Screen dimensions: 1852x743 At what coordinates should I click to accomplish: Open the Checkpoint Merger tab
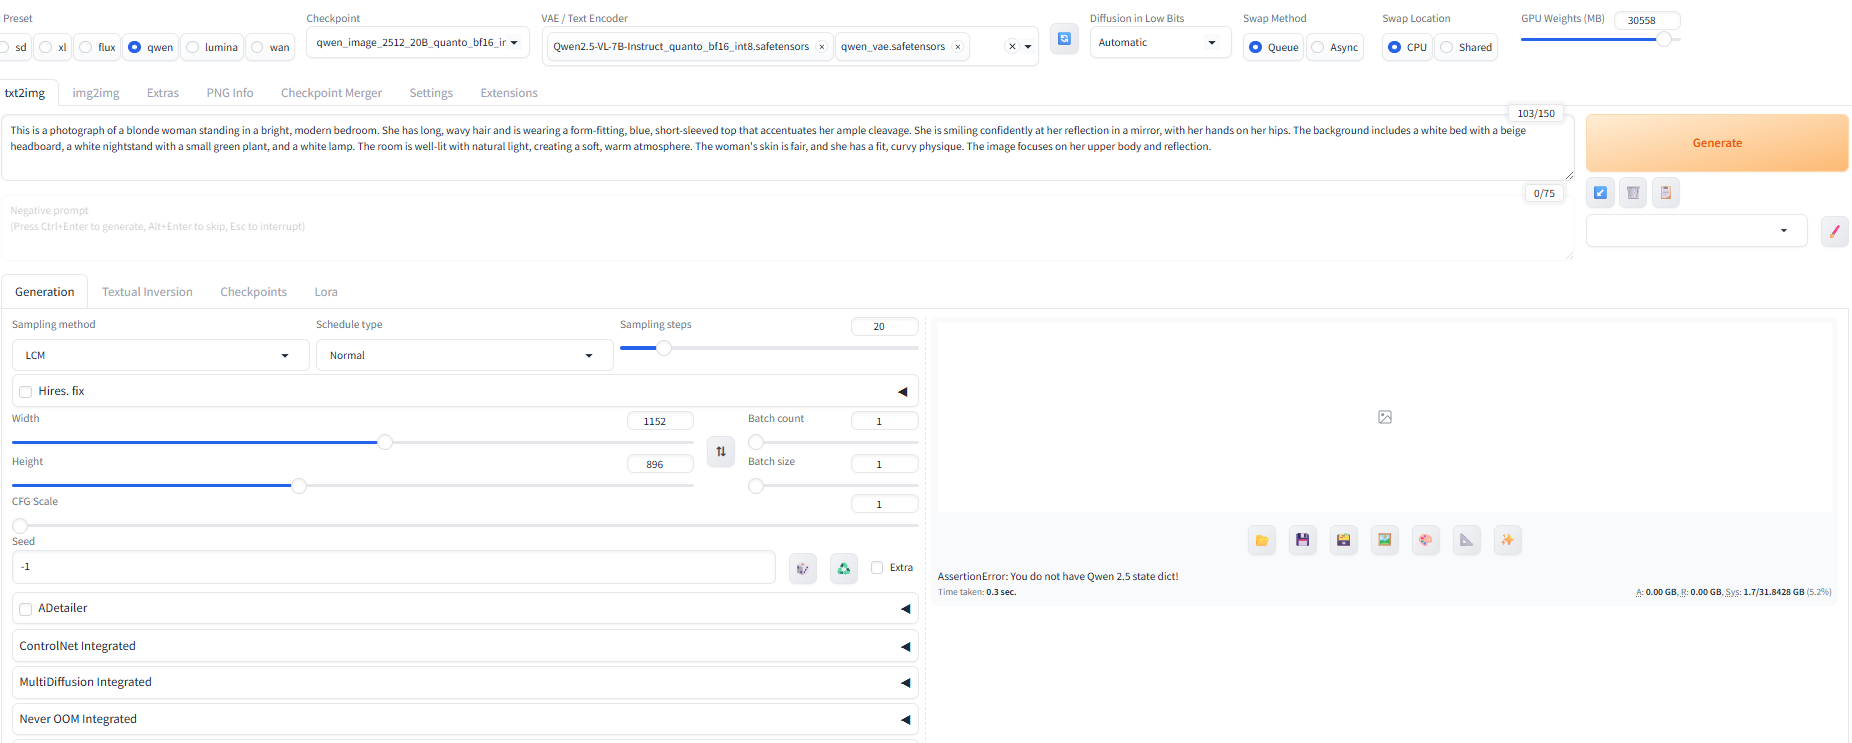point(331,93)
